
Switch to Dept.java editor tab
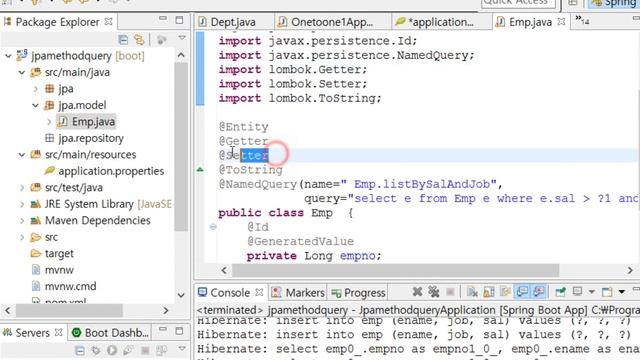point(233,22)
